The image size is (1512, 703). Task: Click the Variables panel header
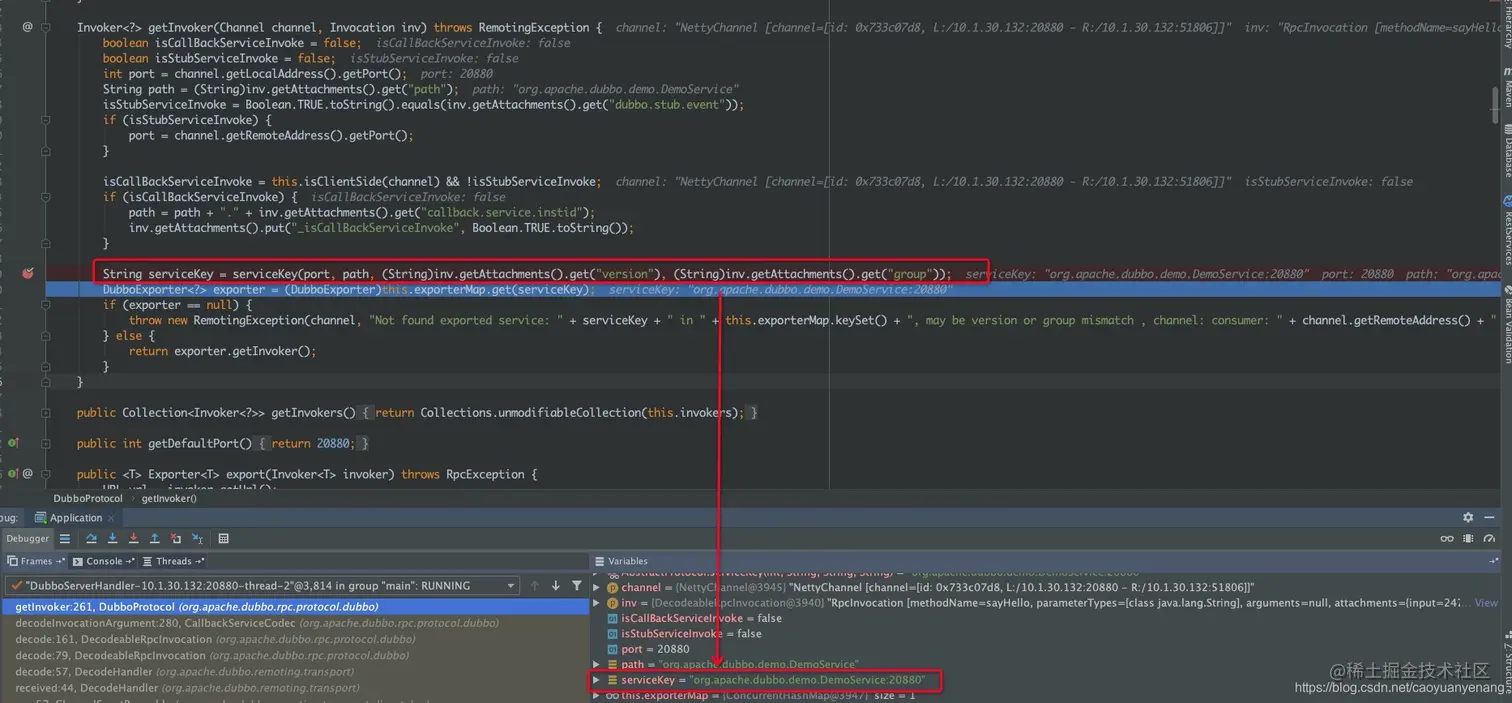[1046, 561]
